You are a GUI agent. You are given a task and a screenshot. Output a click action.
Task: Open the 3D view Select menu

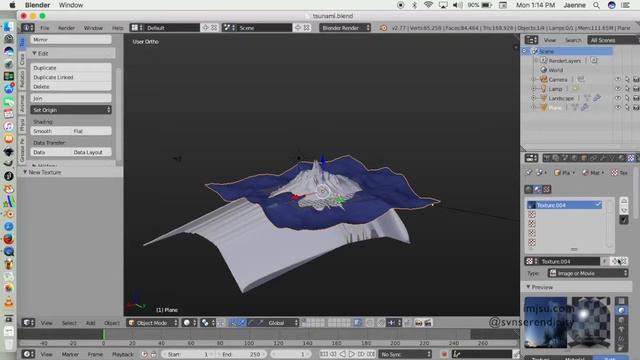click(69, 323)
